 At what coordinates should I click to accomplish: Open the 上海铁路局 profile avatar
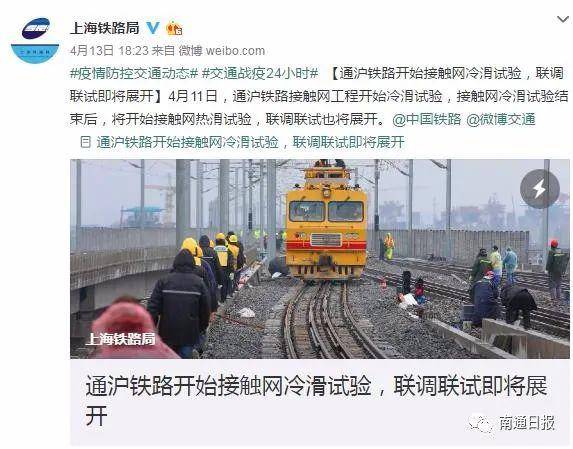35,40
